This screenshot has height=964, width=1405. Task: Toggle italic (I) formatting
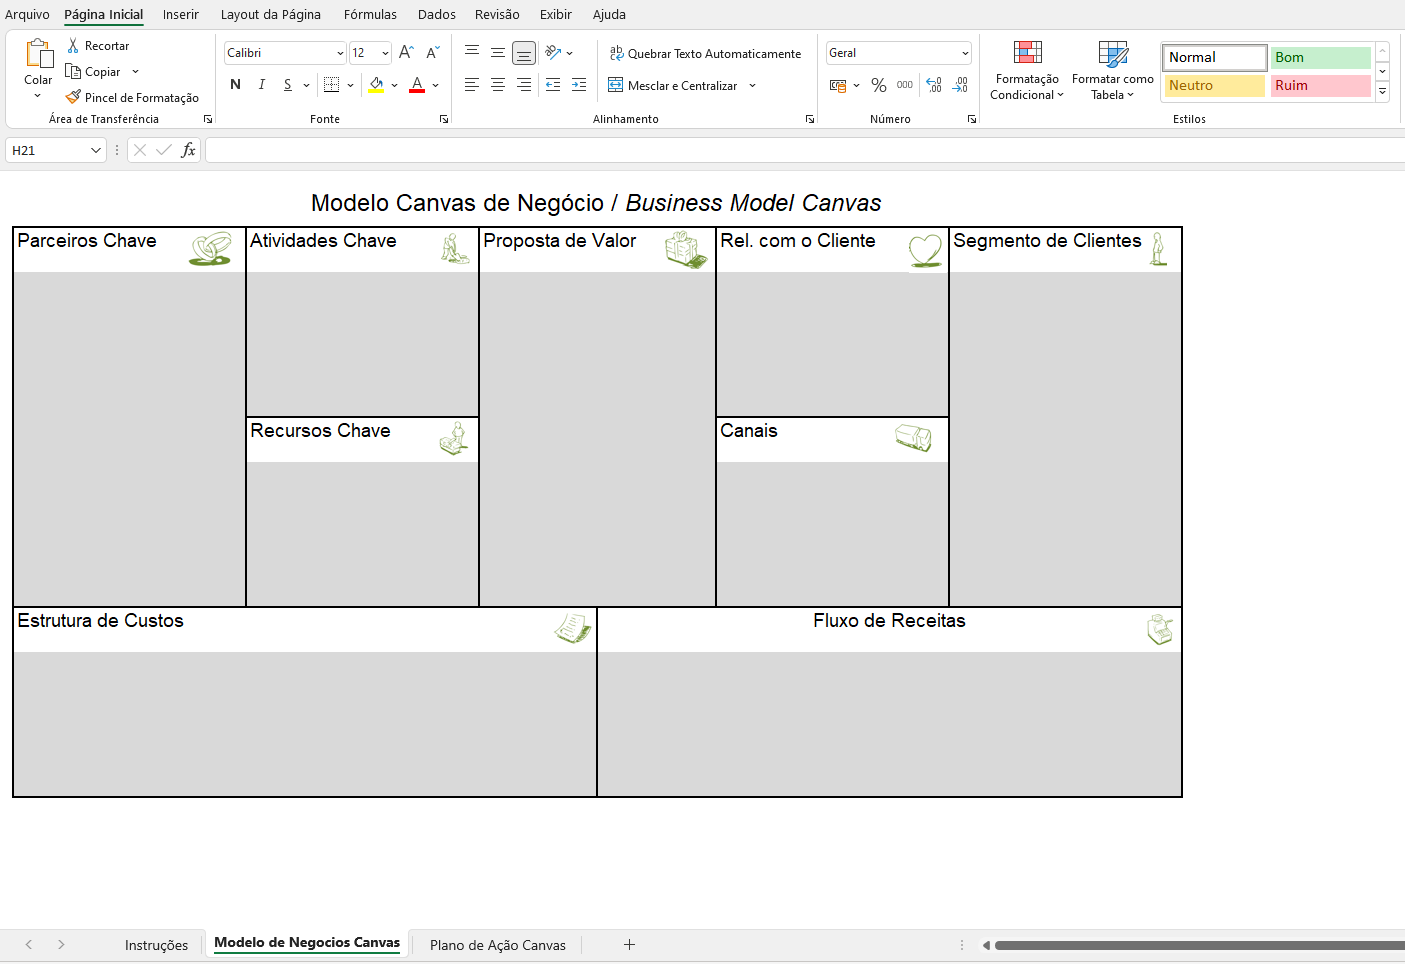(261, 85)
